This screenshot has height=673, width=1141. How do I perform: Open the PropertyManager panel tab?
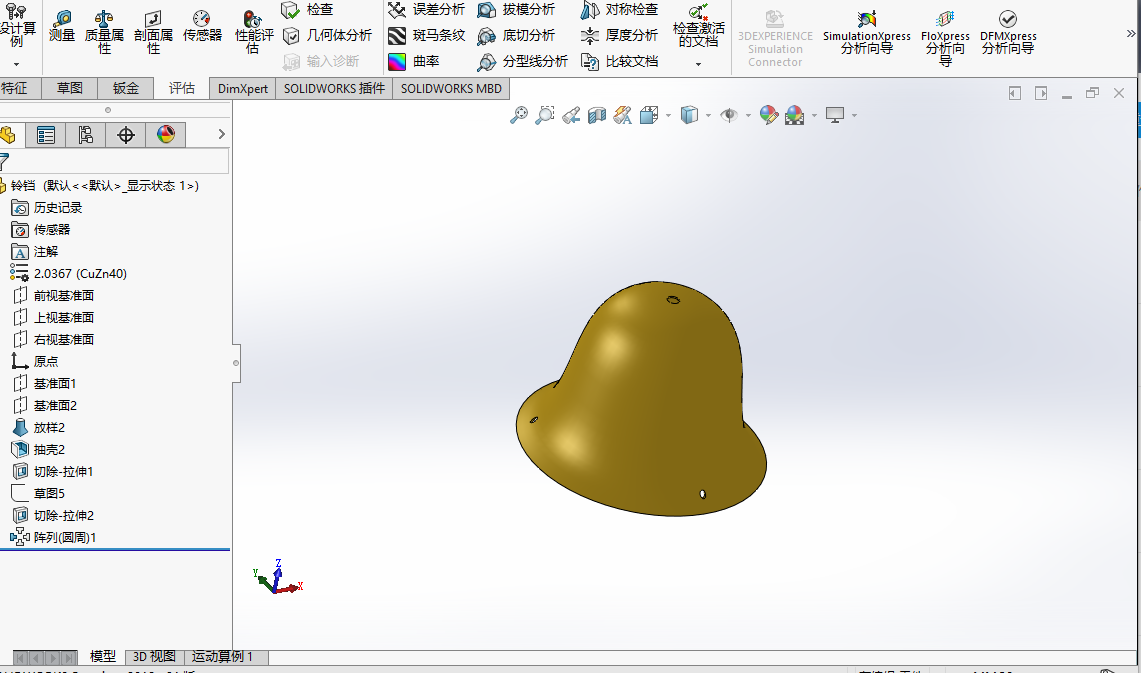[46, 135]
